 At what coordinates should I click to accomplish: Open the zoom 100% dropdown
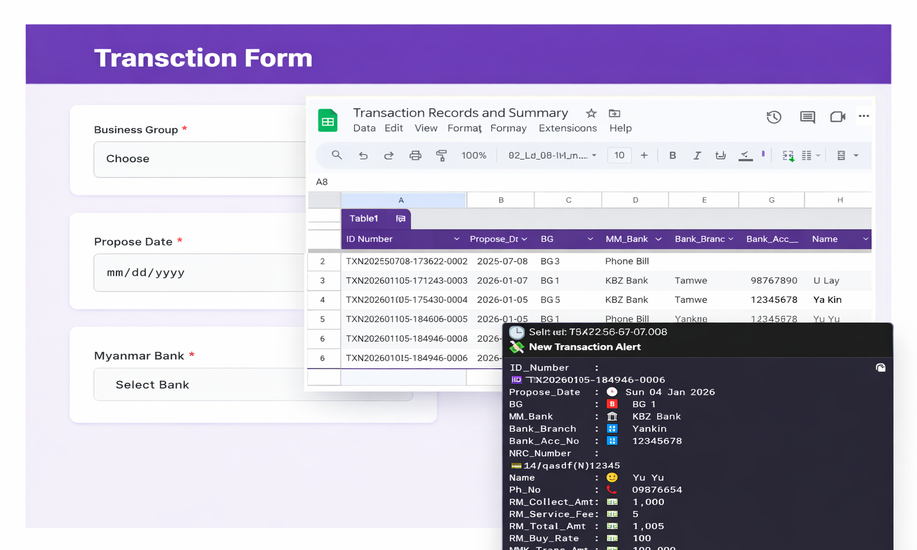pyautogui.click(x=474, y=156)
